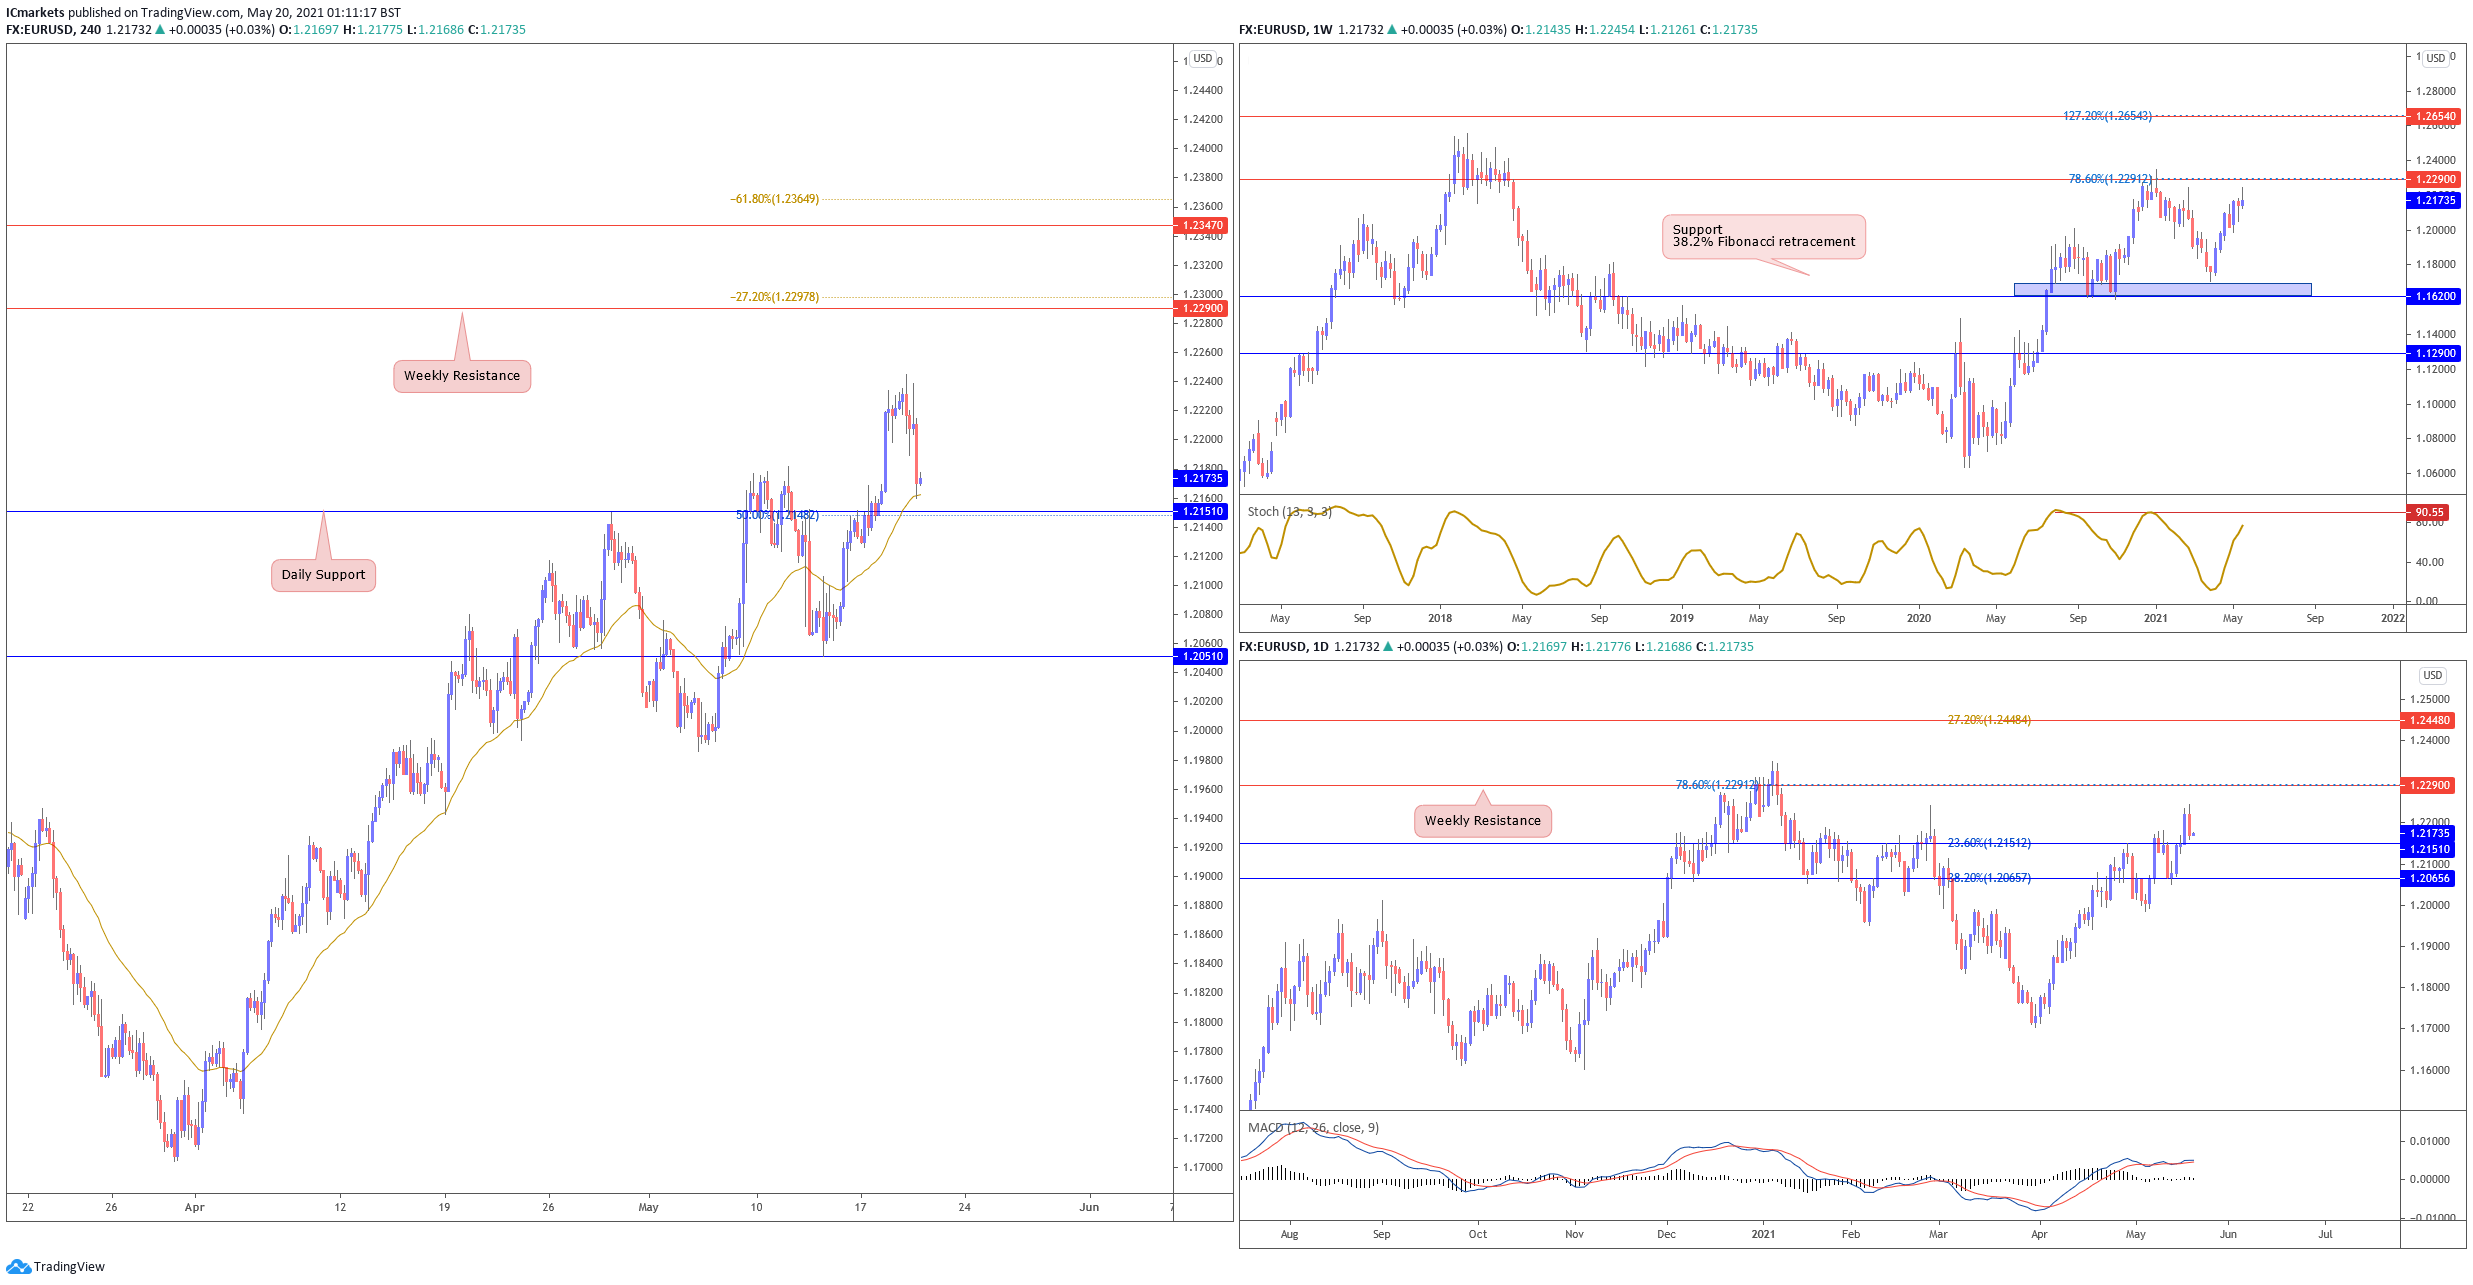This screenshot has width=2473, height=1285.
Task: Click 78.60%(1.22912) label on weekly chart
Action: coord(2110,180)
